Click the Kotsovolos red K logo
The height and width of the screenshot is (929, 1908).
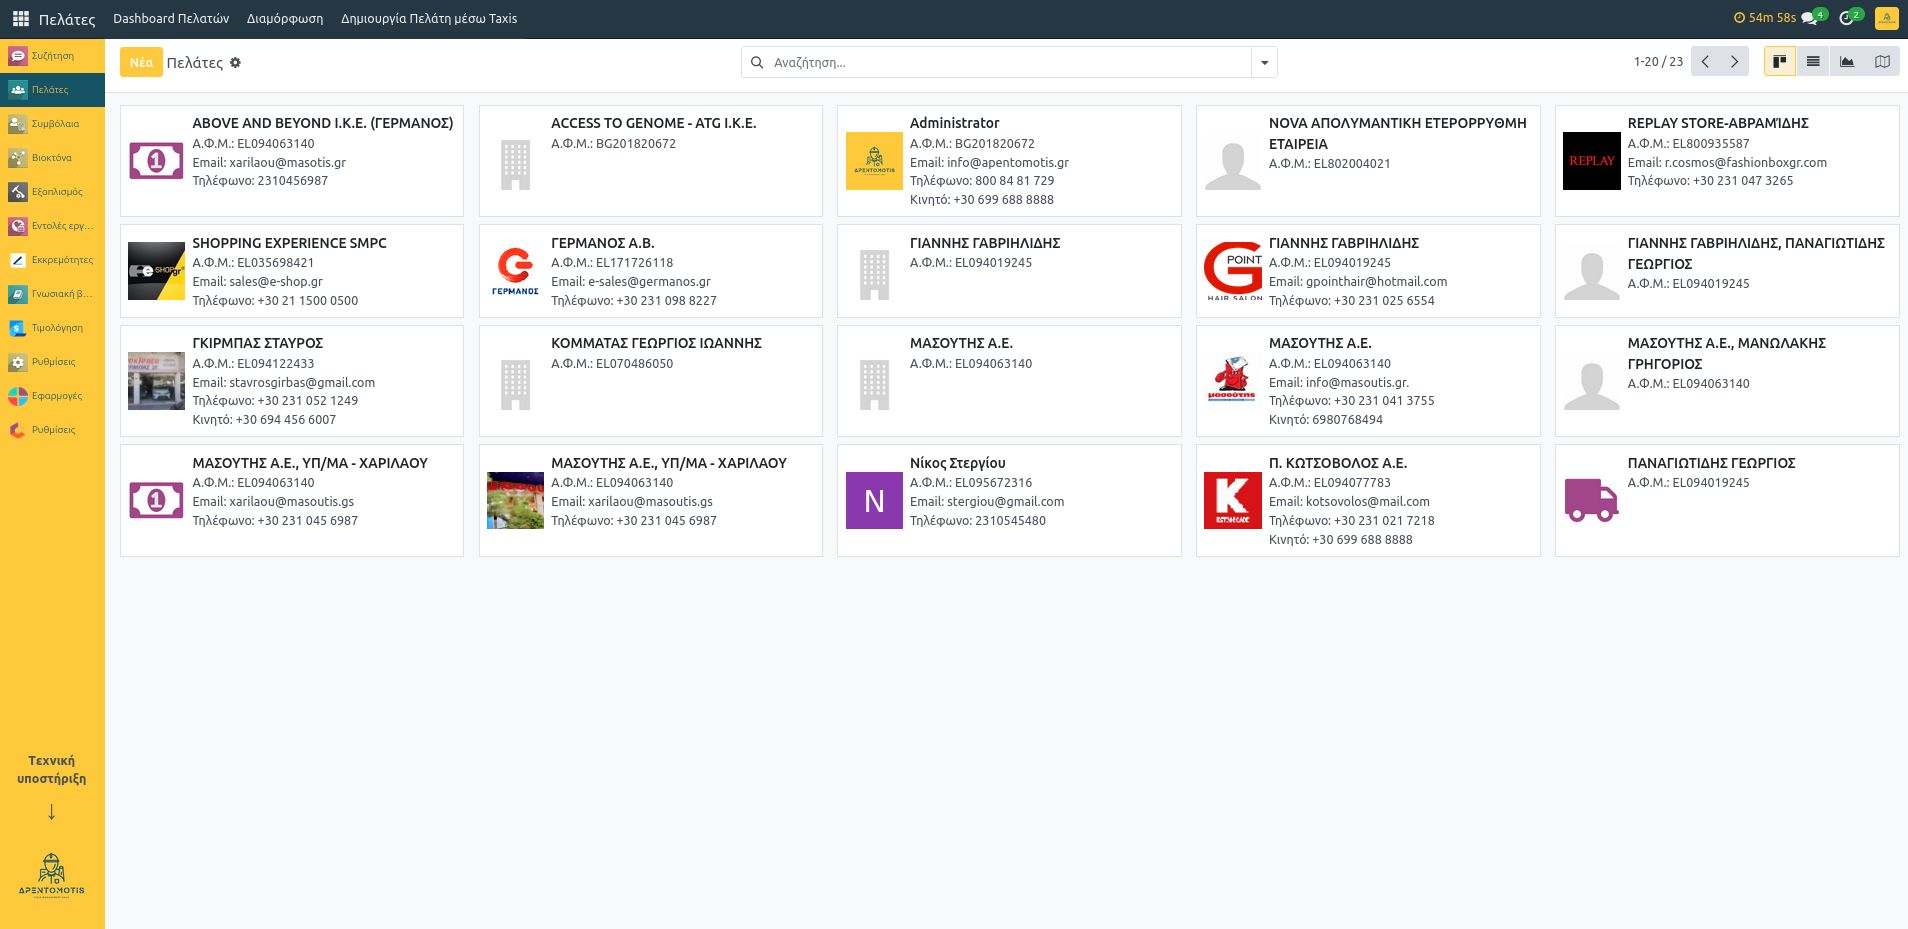click(x=1233, y=501)
